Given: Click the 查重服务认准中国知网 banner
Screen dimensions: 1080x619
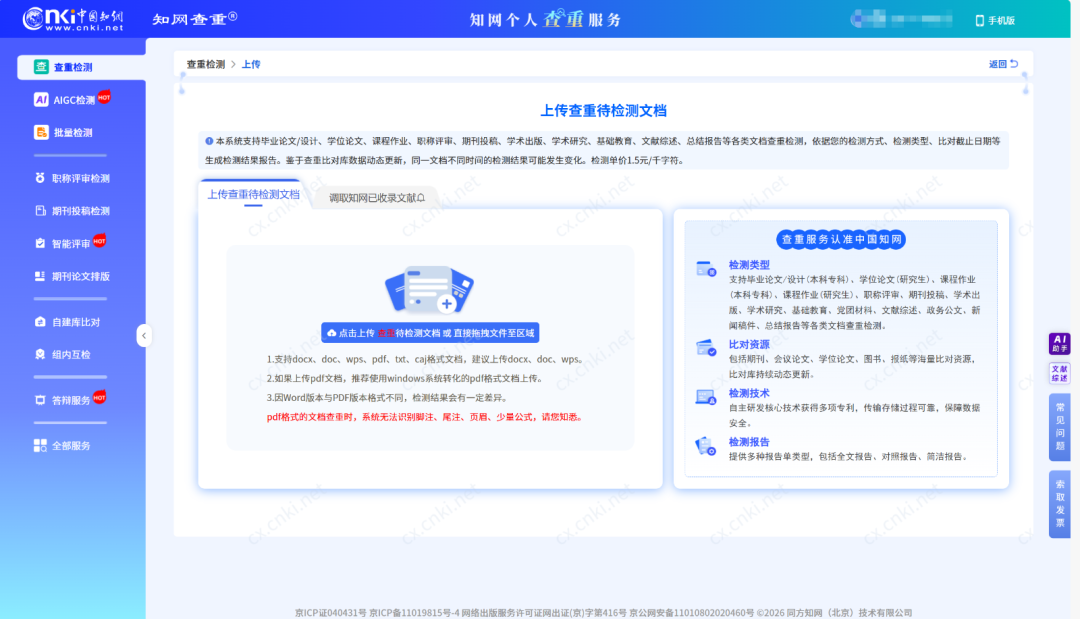Looking at the screenshot, I should [x=841, y=240].
